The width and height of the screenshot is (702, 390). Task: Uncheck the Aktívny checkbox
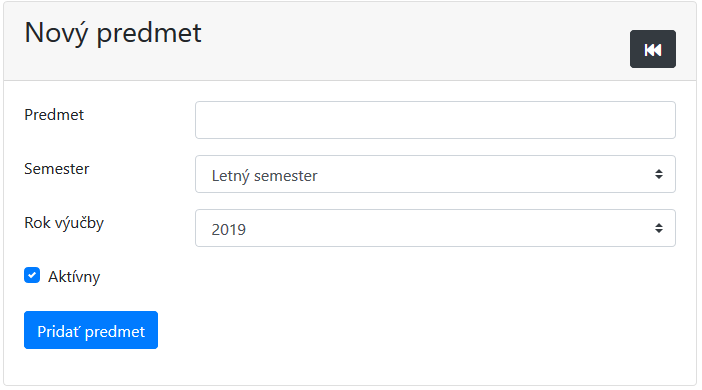click(x=32, y=275)
